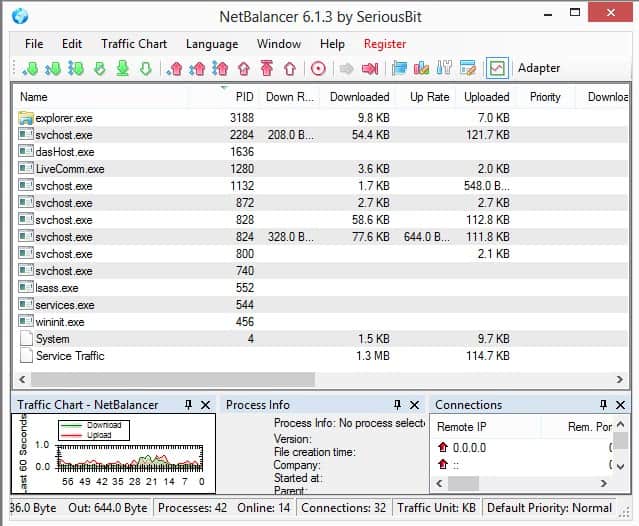Close the Process Info panel

coord(414,405)
